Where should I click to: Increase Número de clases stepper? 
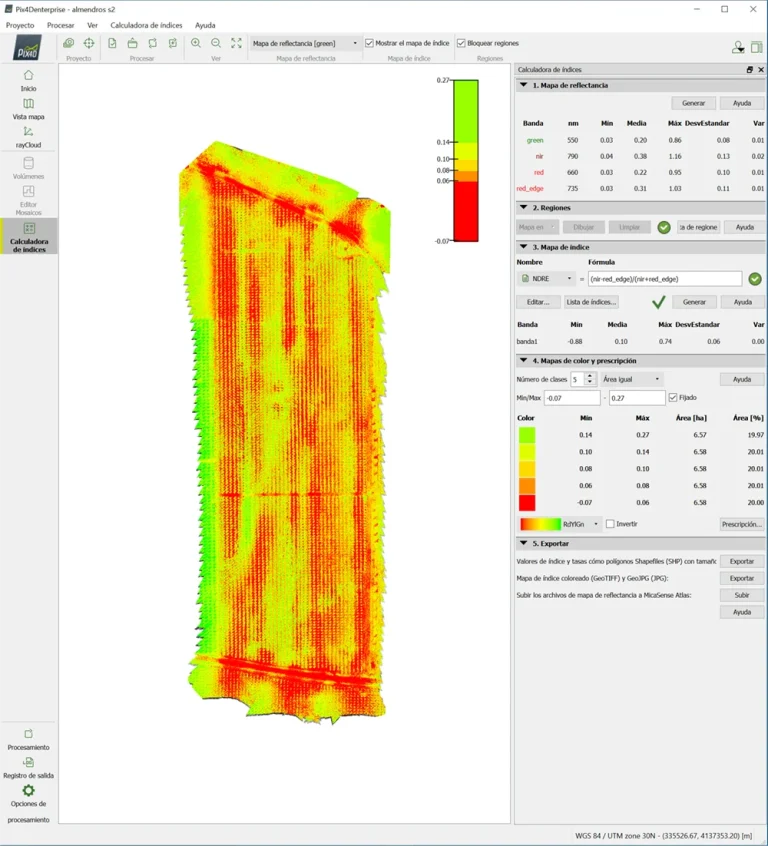(x=590, y=376)
